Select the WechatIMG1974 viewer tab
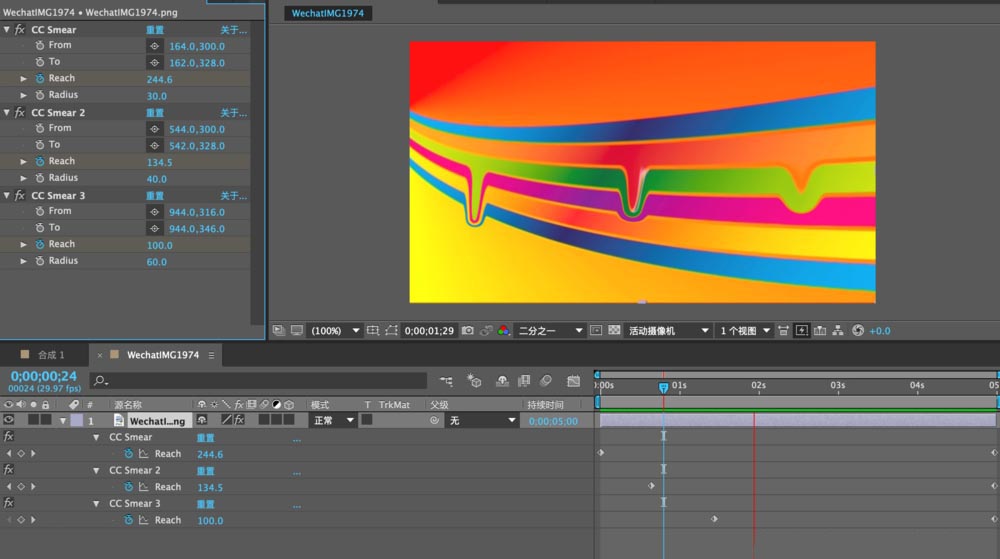 328,14
